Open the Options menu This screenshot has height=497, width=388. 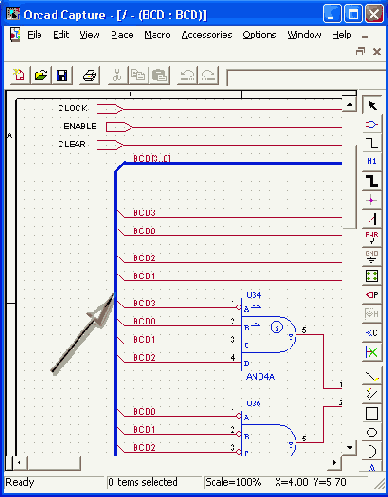point(259,35)
